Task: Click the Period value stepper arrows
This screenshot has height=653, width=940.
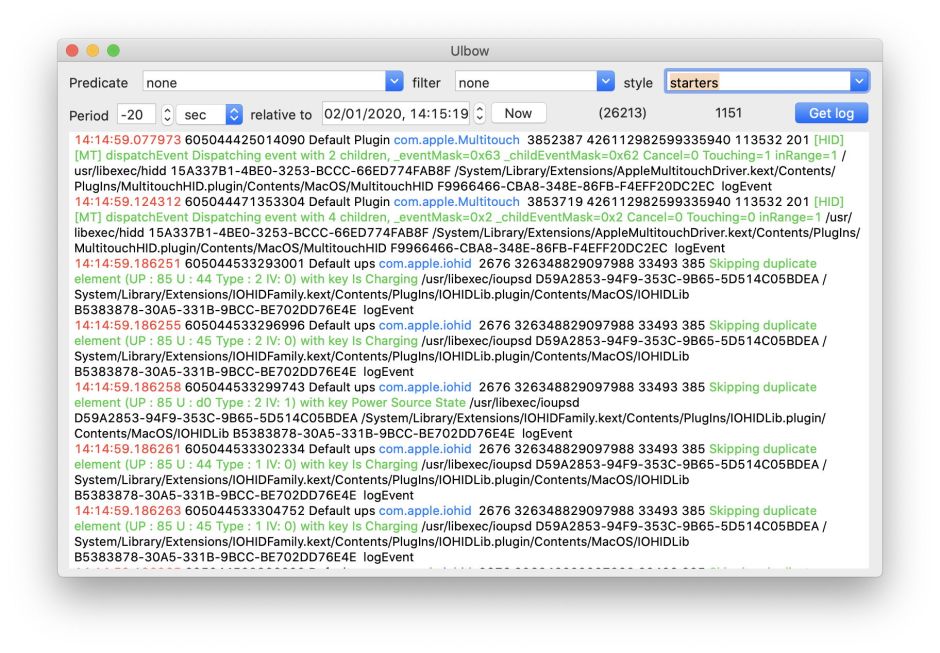Action: 167,115
